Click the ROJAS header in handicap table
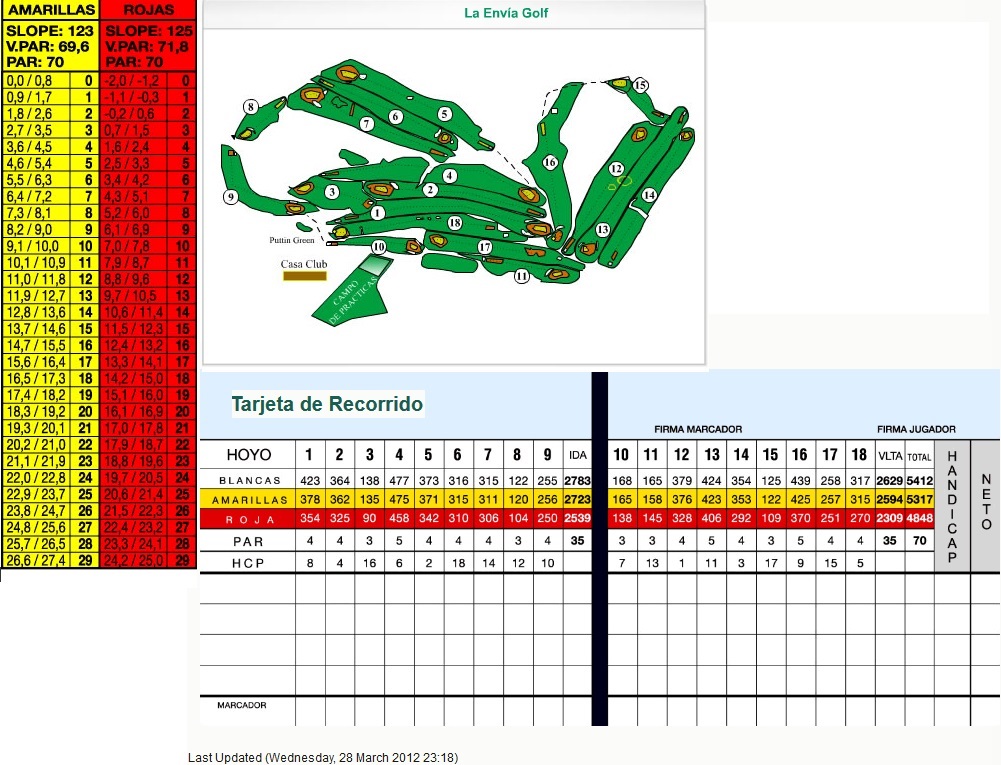The image size is (1001, 765). (x=148, y=10)
